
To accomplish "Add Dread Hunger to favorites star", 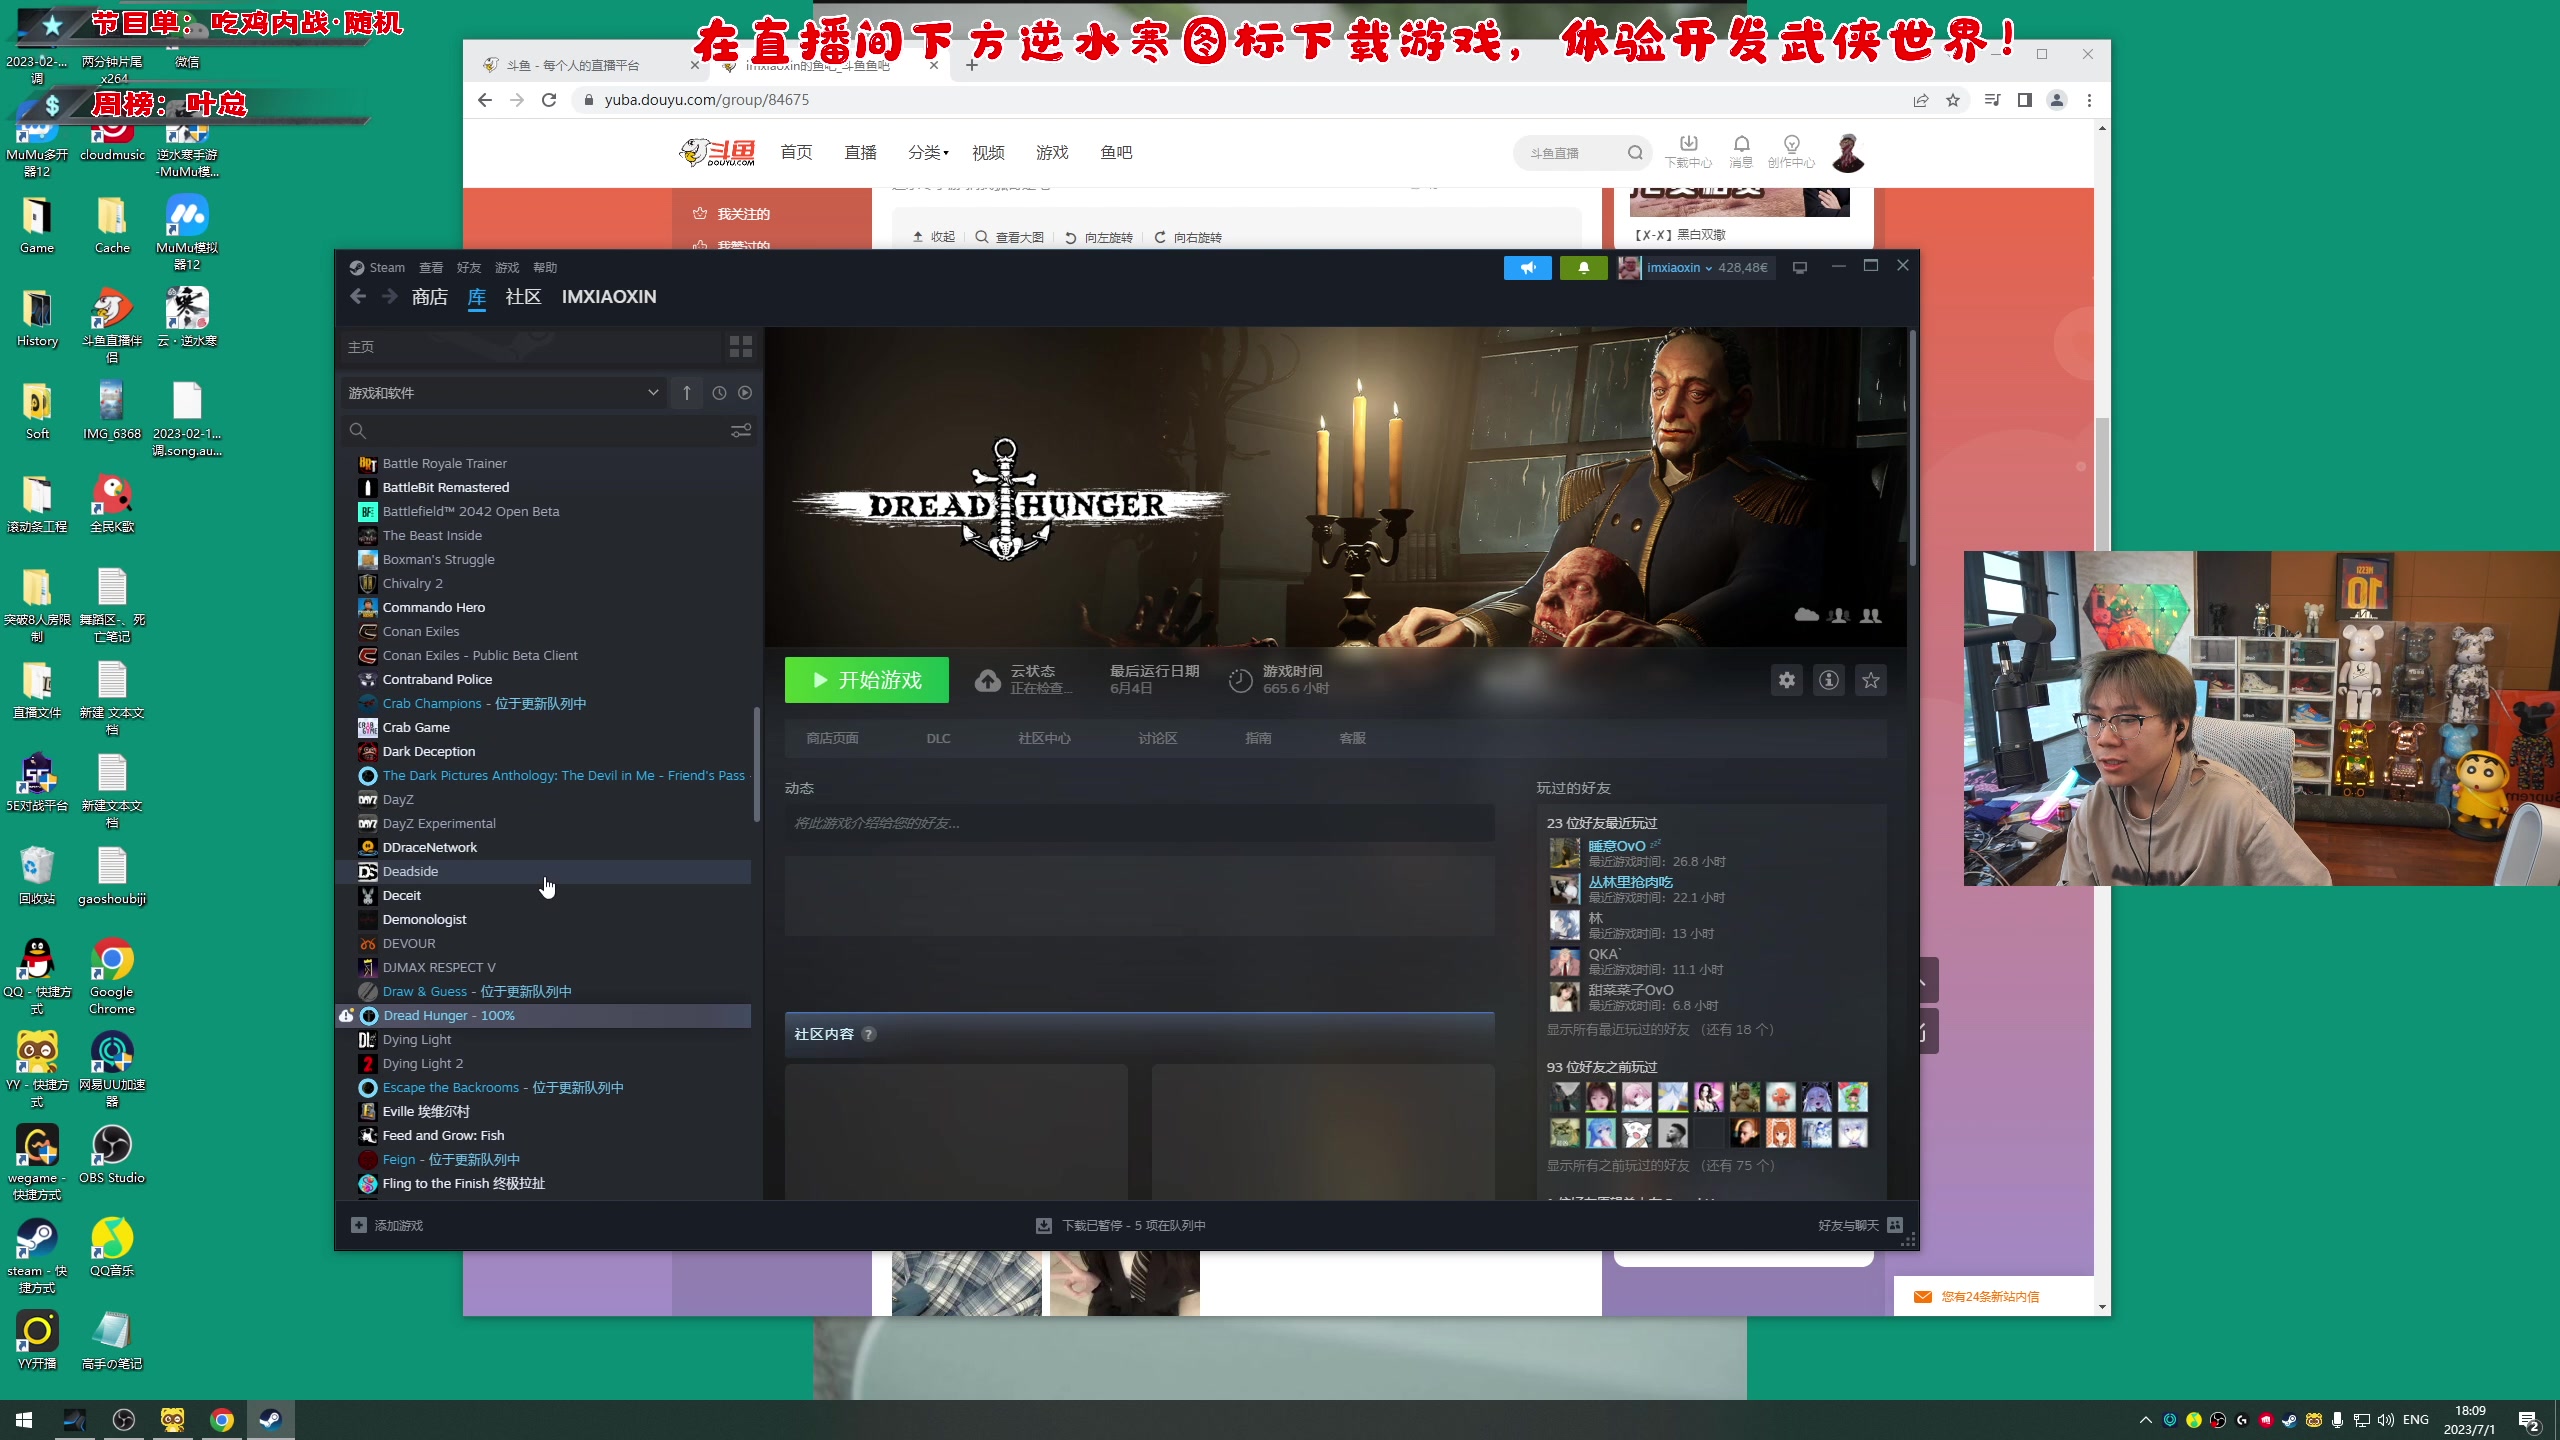I will point(1871,680).
